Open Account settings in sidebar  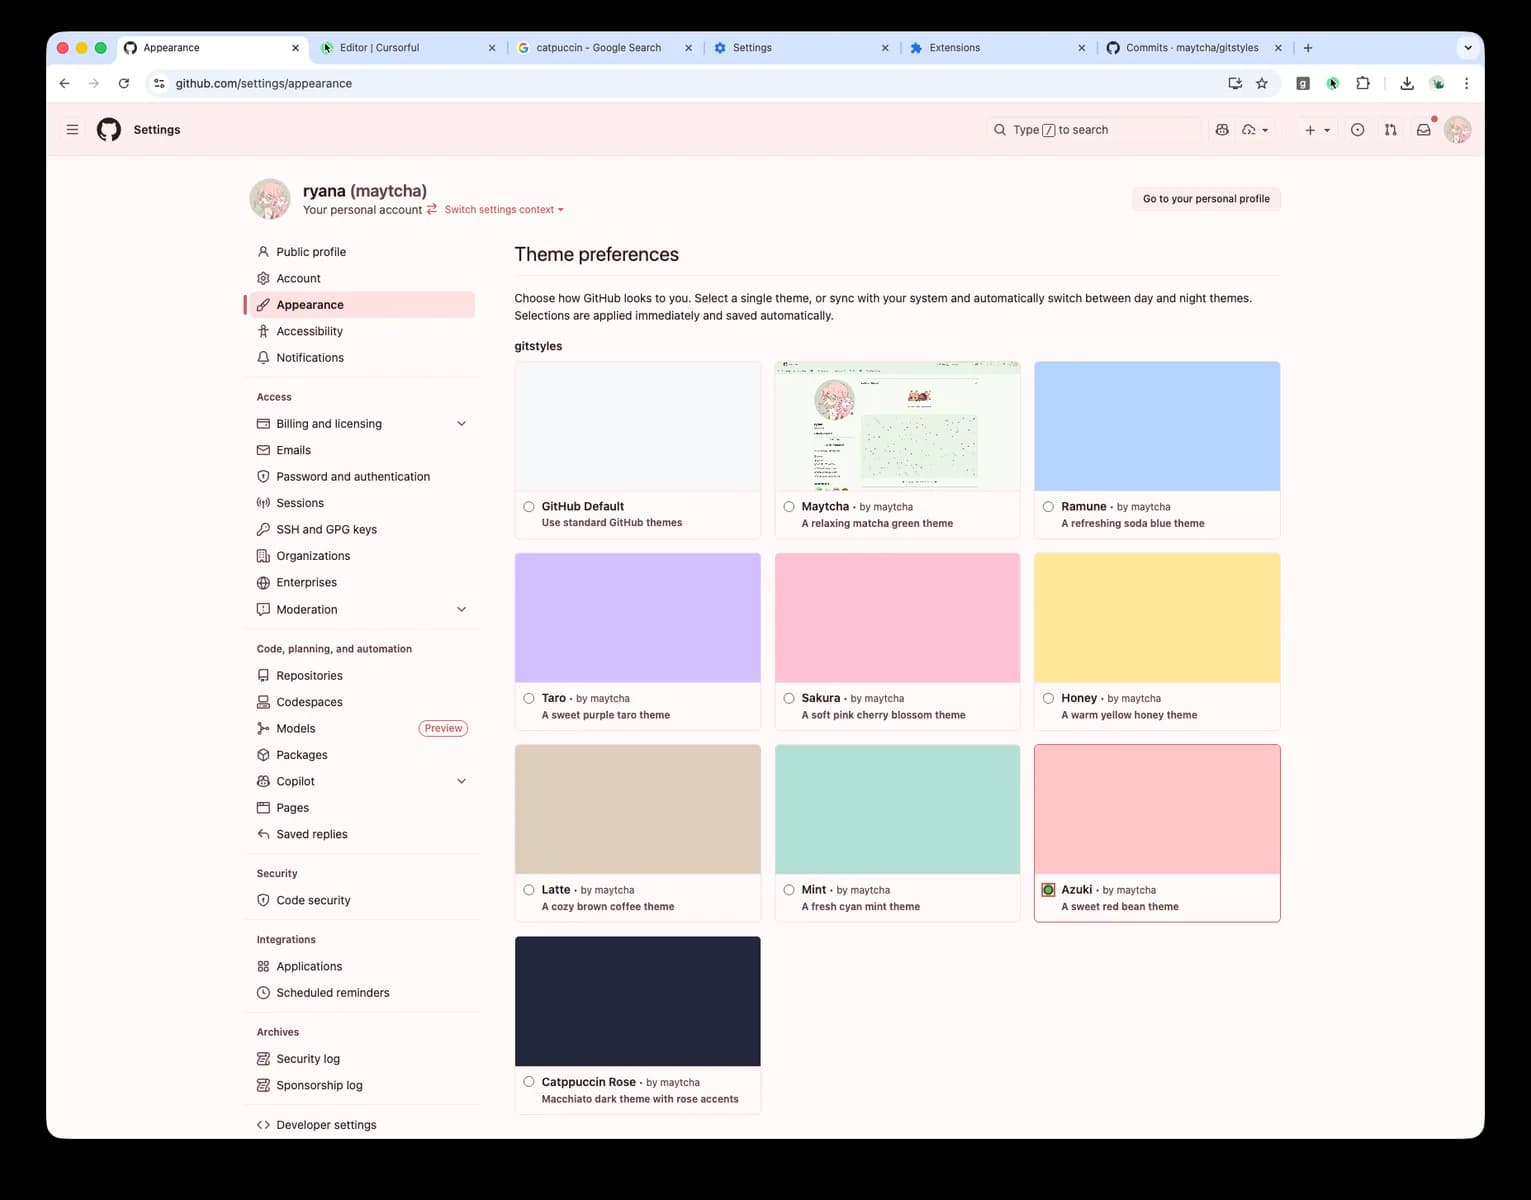tap(360, 279)
